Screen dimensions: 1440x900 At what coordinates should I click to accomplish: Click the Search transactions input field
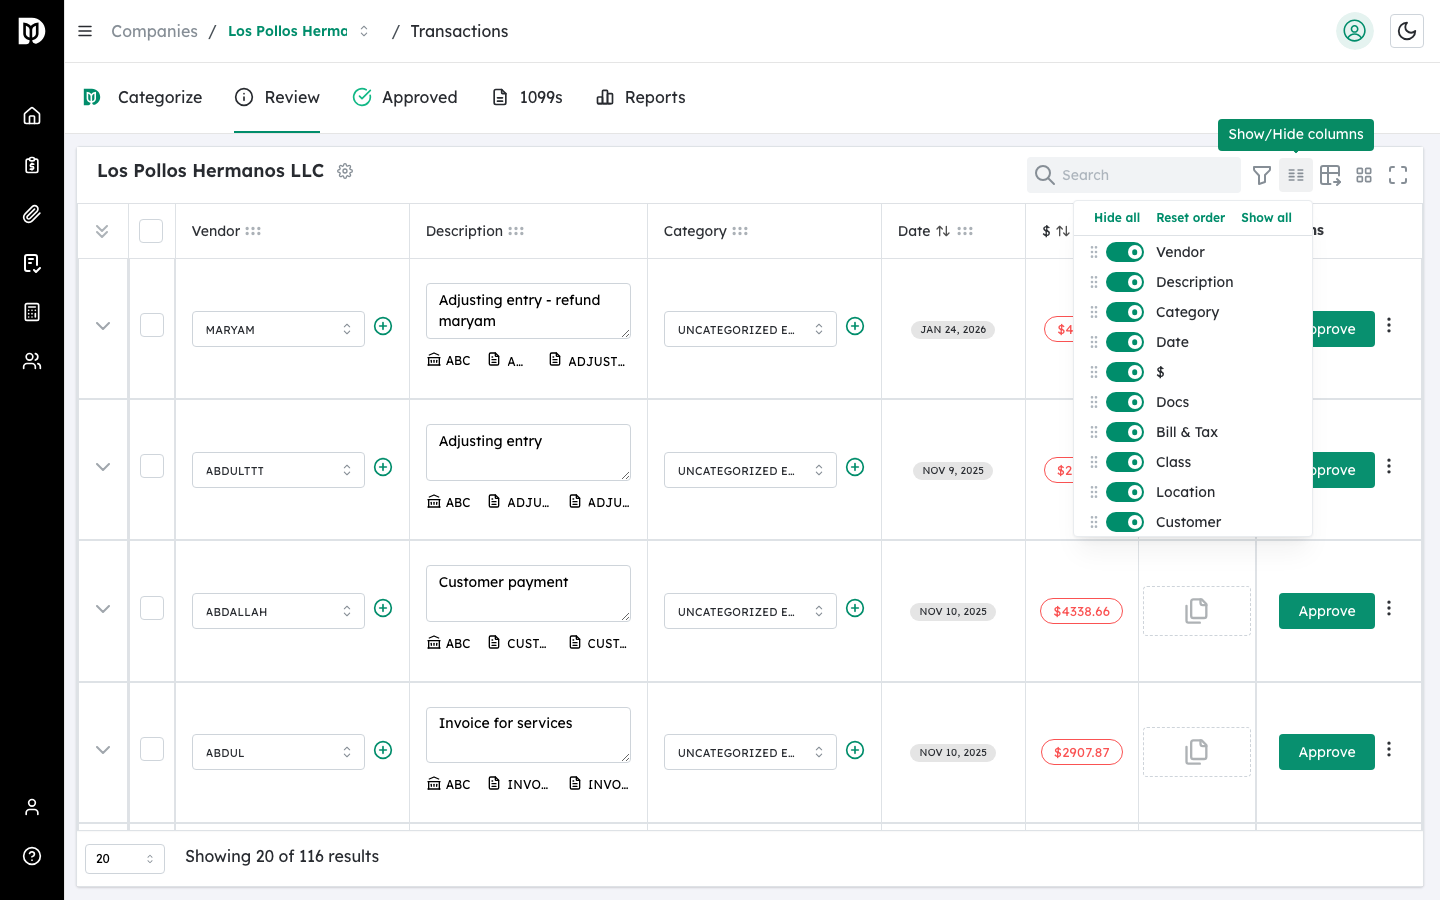point(1133,175)
